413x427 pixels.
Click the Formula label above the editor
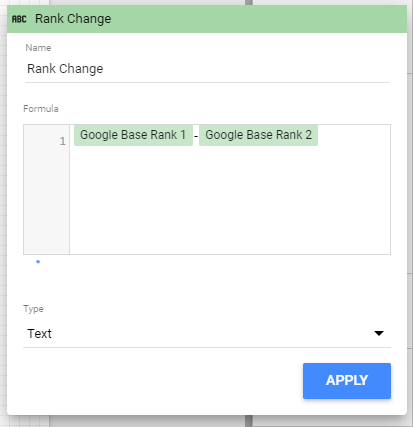41,109
